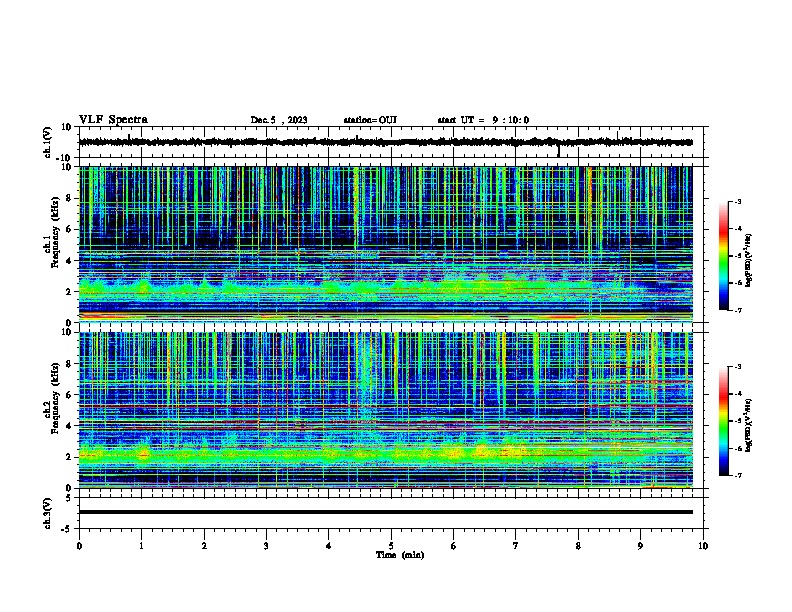Image resolution: width=792 pixels, height=612 pixels.
Task: Click the time-axis tick label "9"
Action: pyautogui.click(x=640, y=546)
